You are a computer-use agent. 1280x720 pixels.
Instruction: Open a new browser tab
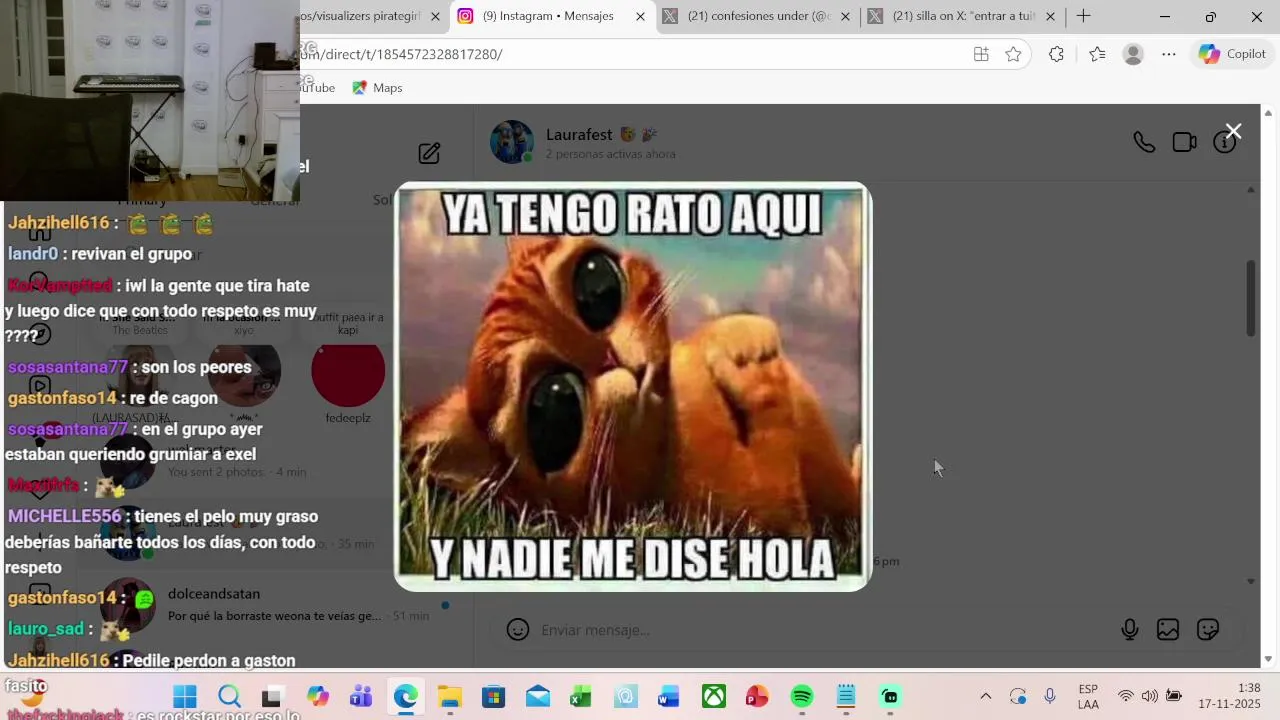[1083, 16]
